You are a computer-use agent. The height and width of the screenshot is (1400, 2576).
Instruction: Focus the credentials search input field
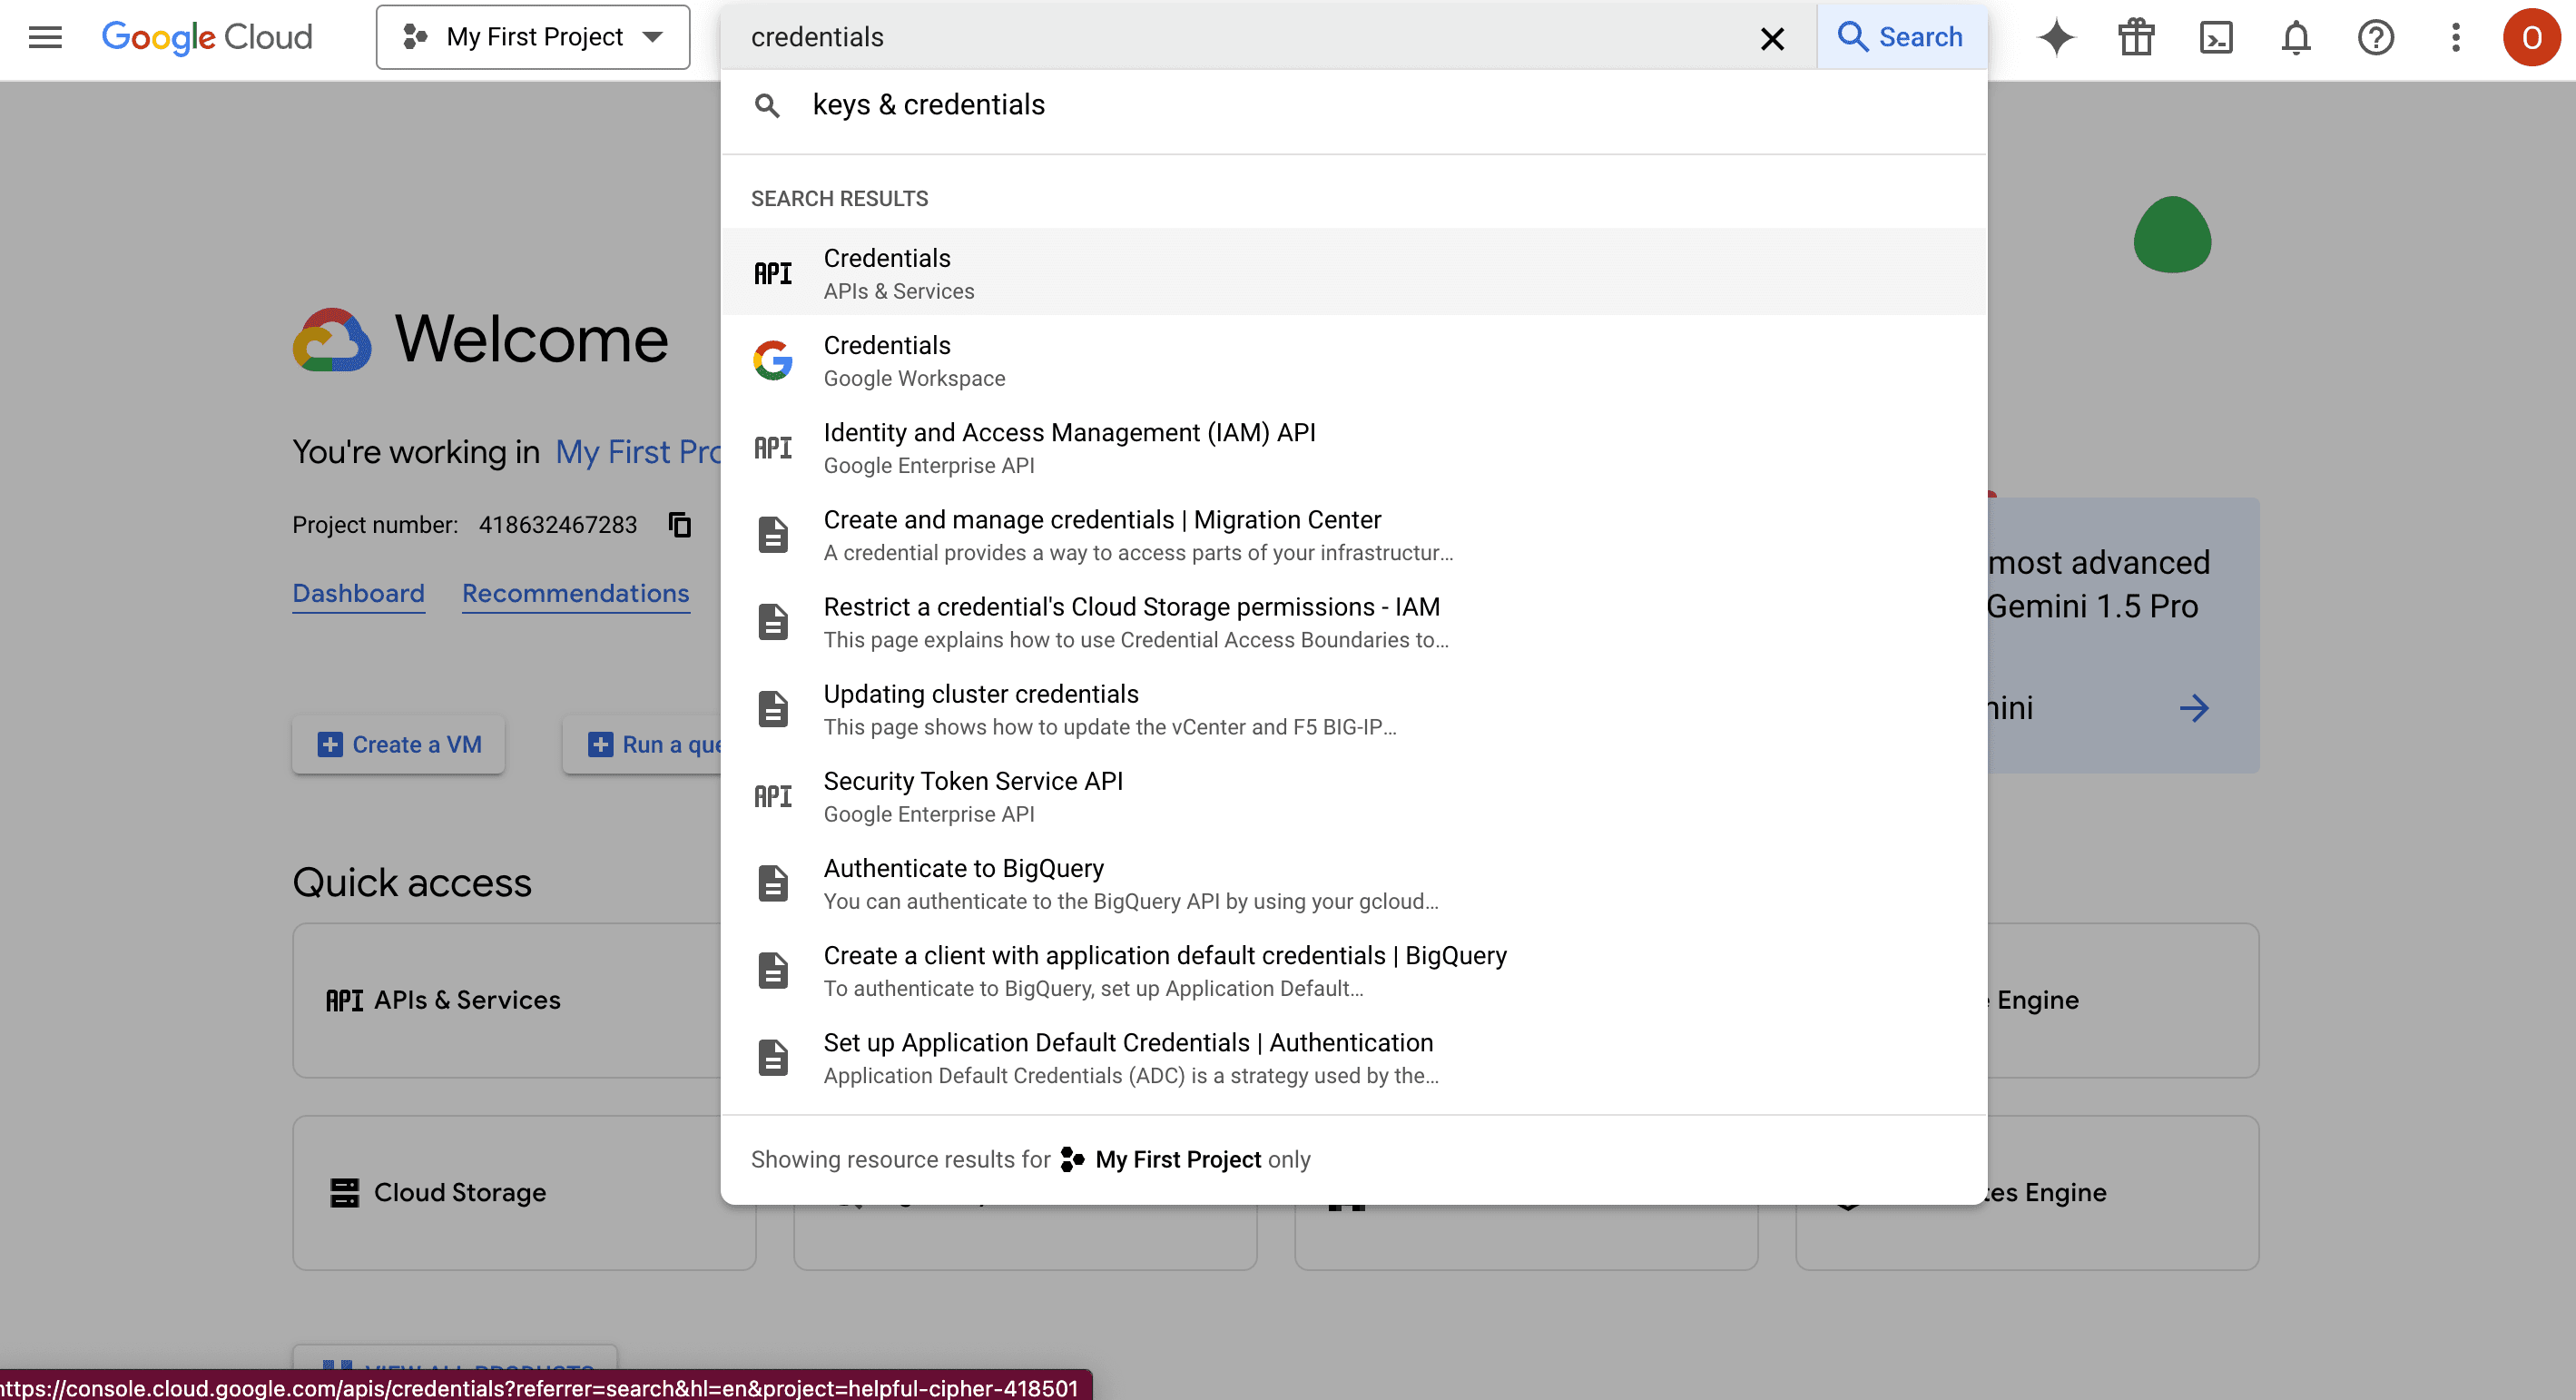point(1240,37)
